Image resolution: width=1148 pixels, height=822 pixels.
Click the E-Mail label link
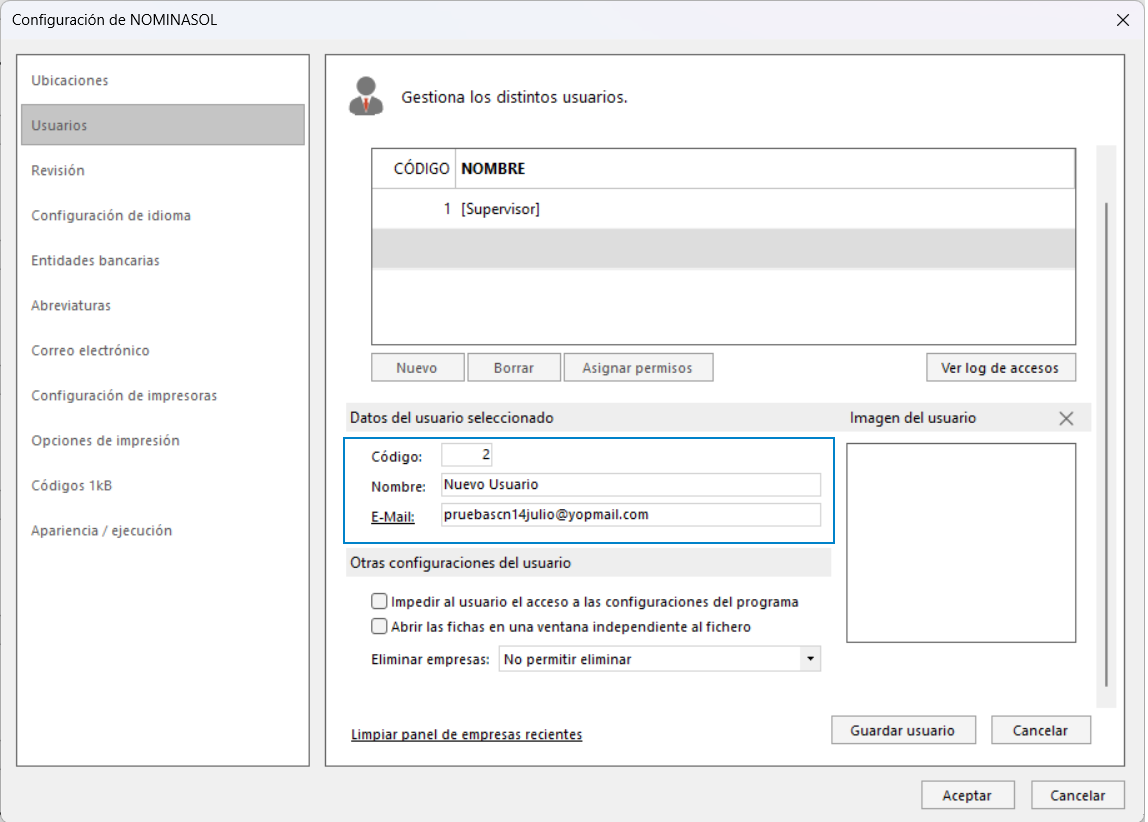(x=392, y=517)
